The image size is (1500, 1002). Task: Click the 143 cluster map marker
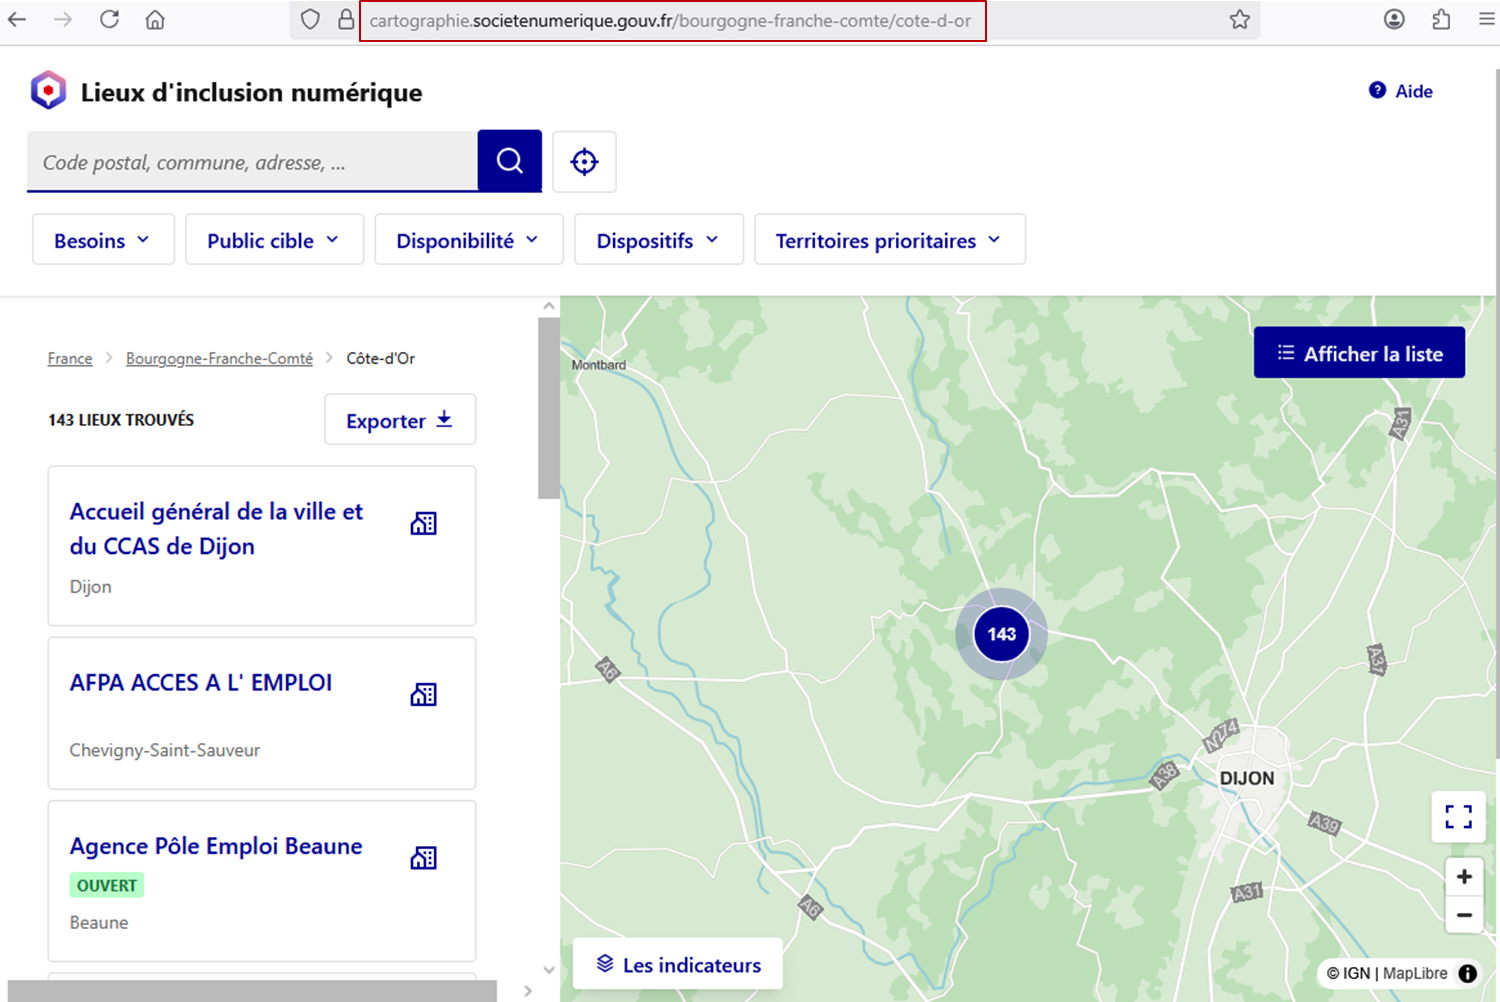click(x=1001, y=634)
